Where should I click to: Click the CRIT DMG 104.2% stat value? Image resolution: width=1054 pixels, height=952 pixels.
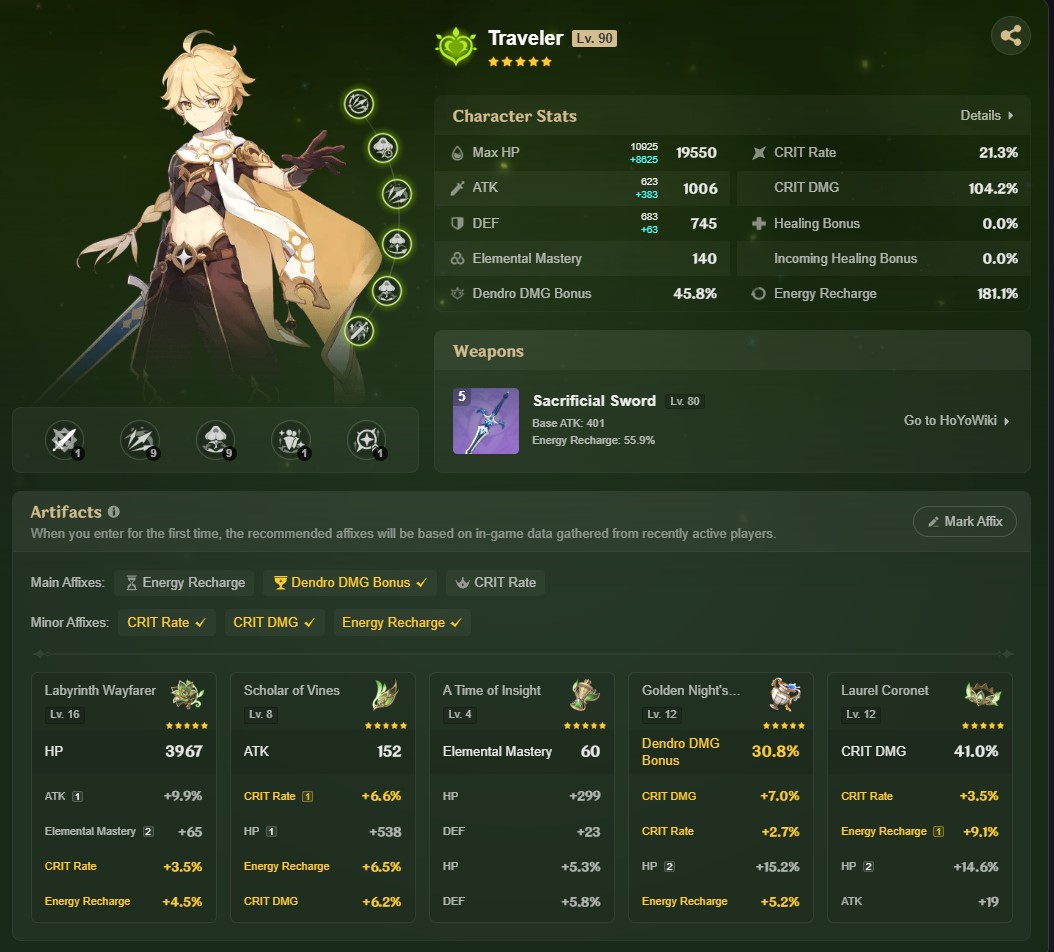click(993, 188)
